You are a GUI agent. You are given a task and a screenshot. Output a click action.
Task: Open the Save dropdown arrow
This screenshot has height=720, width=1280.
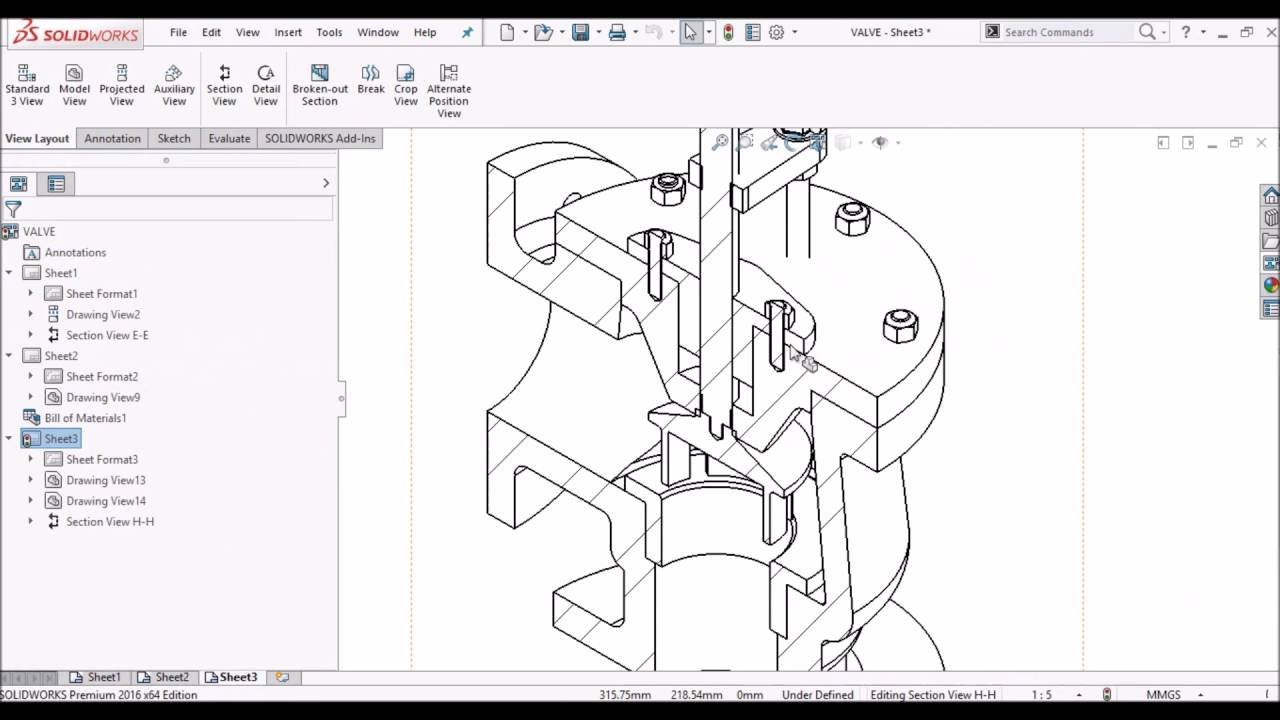[x=597, y=32]
